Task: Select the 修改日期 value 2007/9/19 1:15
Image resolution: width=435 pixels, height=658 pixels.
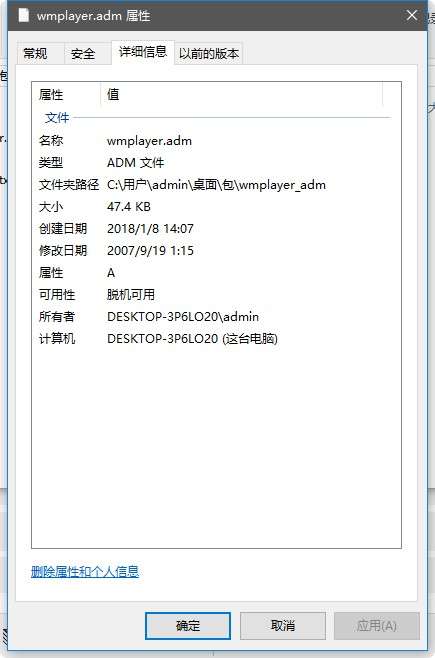Action: (150, 251)
